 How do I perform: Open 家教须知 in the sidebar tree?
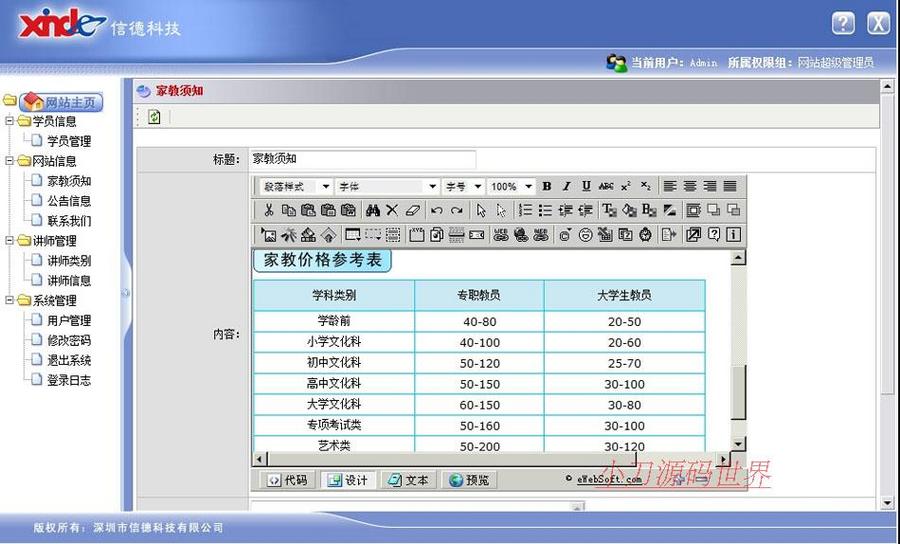click(69, 181)
